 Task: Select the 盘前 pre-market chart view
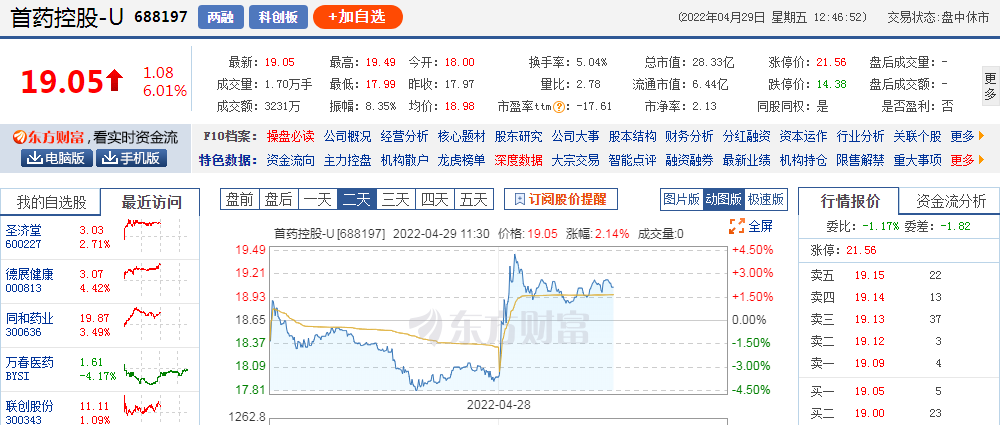[x=239, y=199]
